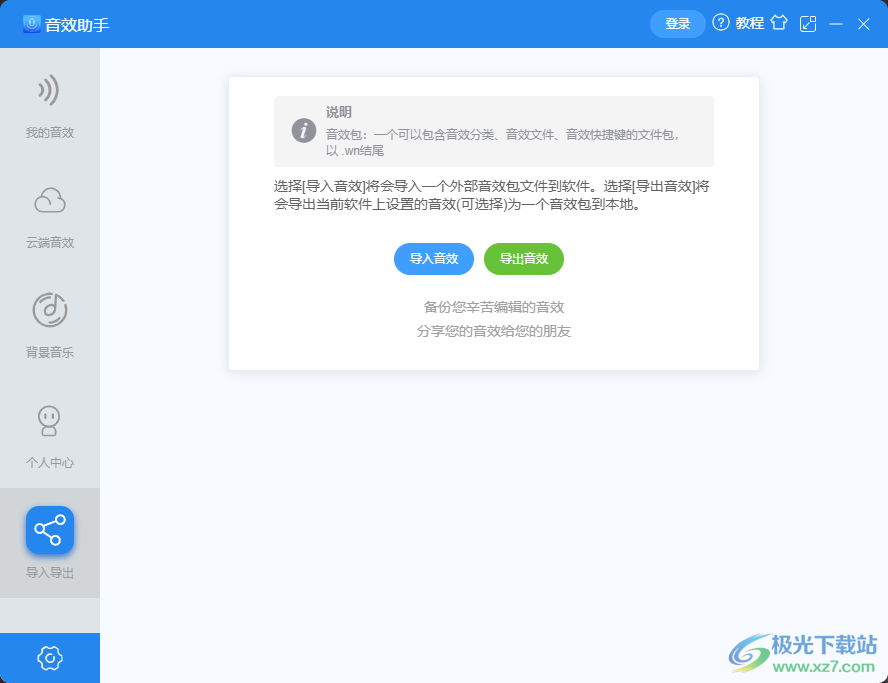888x683 pixels.
Task: Switch to mini mode with the expand icon
Action: coord(809,22)
